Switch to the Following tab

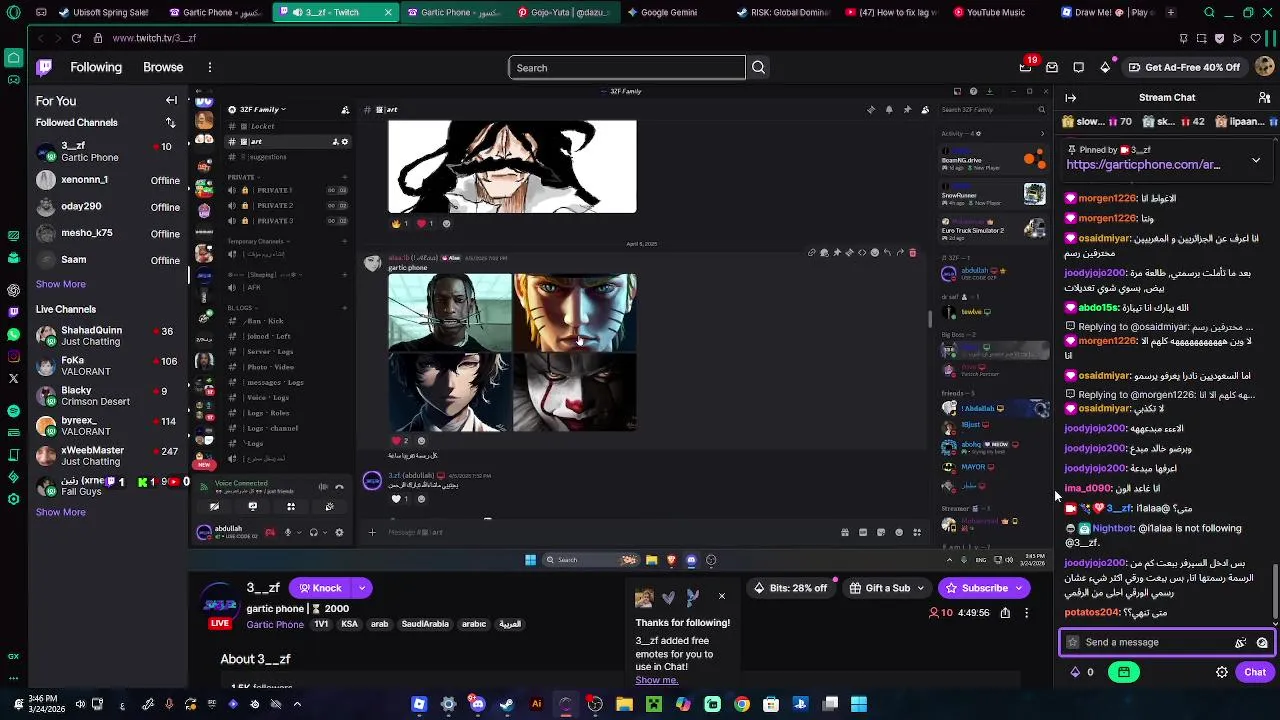coord(96,67)
